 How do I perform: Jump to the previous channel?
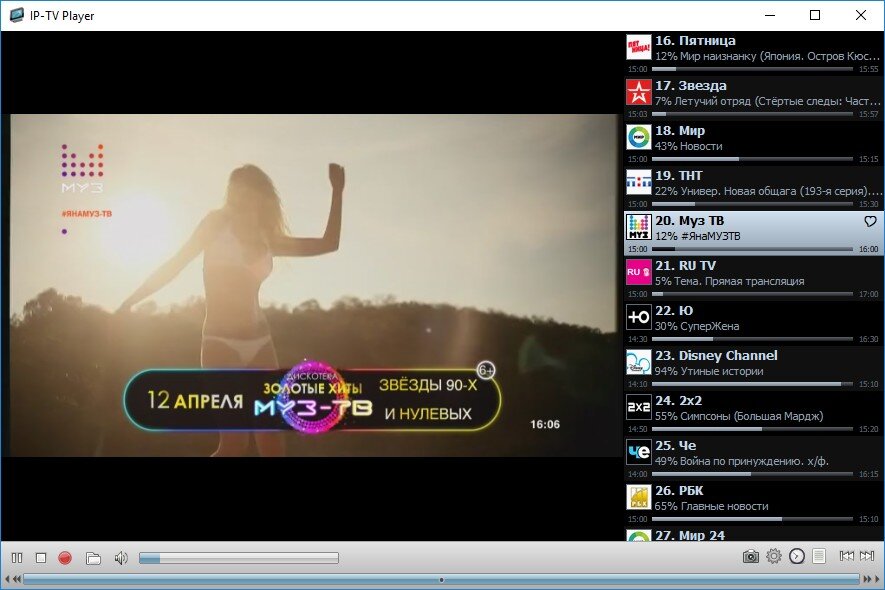846,556
